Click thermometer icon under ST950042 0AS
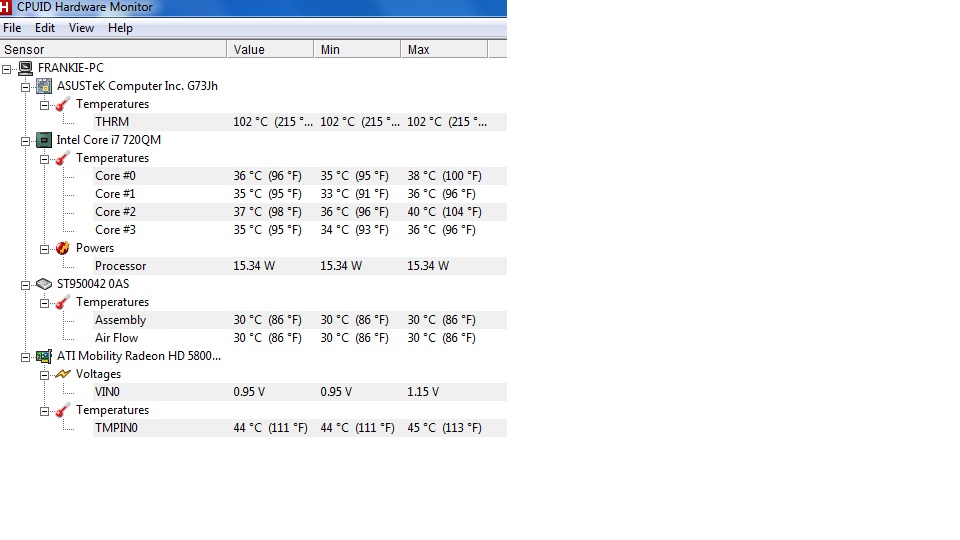Image resolution: width=960 pixels, height=540 pixels. pos(62,302)
